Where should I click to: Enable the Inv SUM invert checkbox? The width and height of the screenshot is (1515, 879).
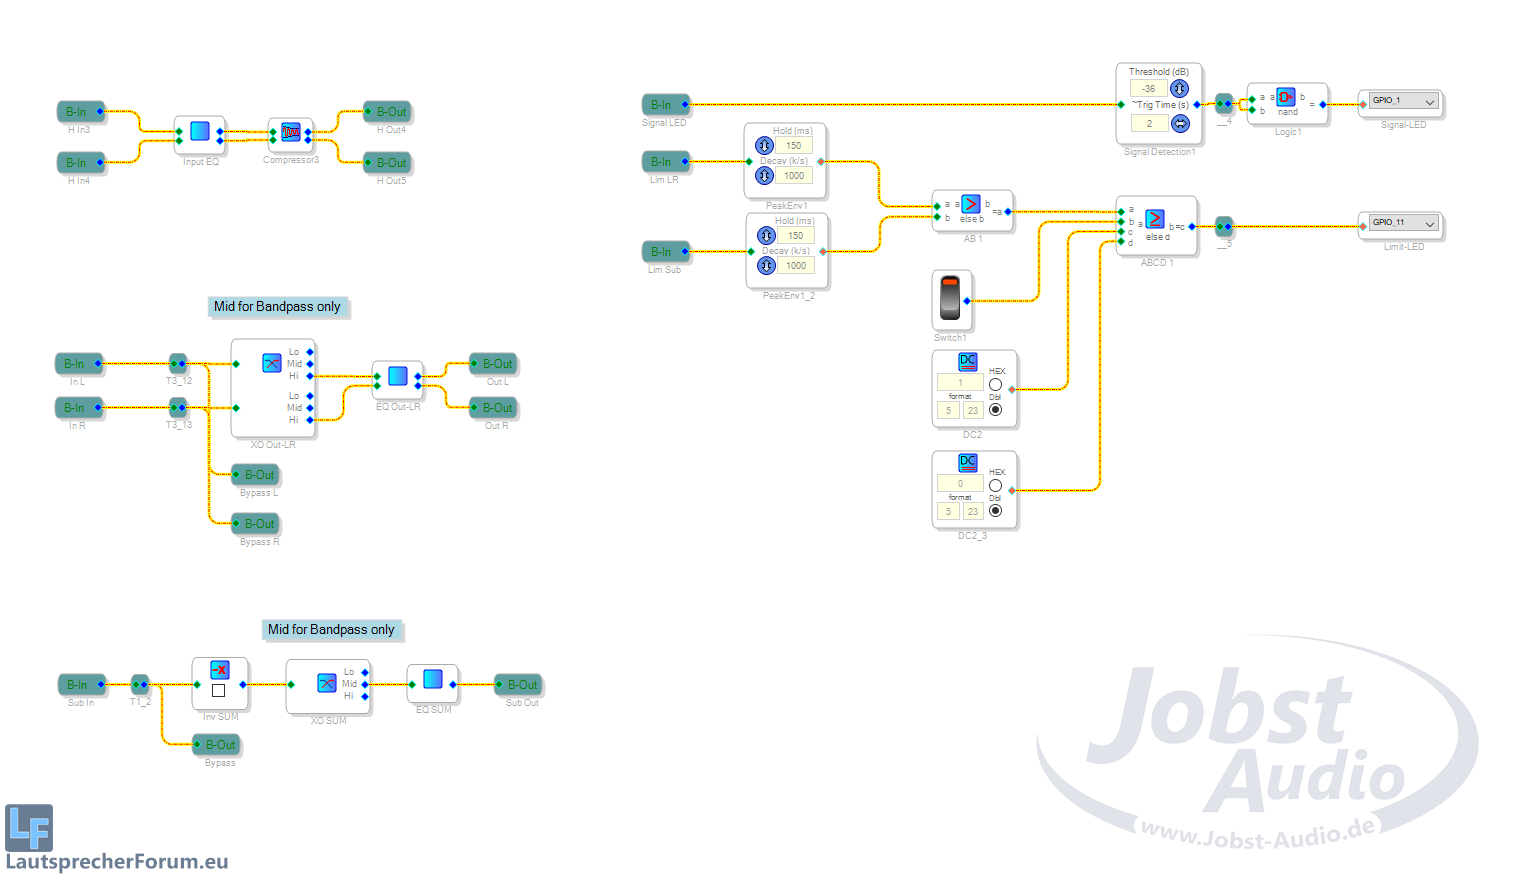pos(219,690)
